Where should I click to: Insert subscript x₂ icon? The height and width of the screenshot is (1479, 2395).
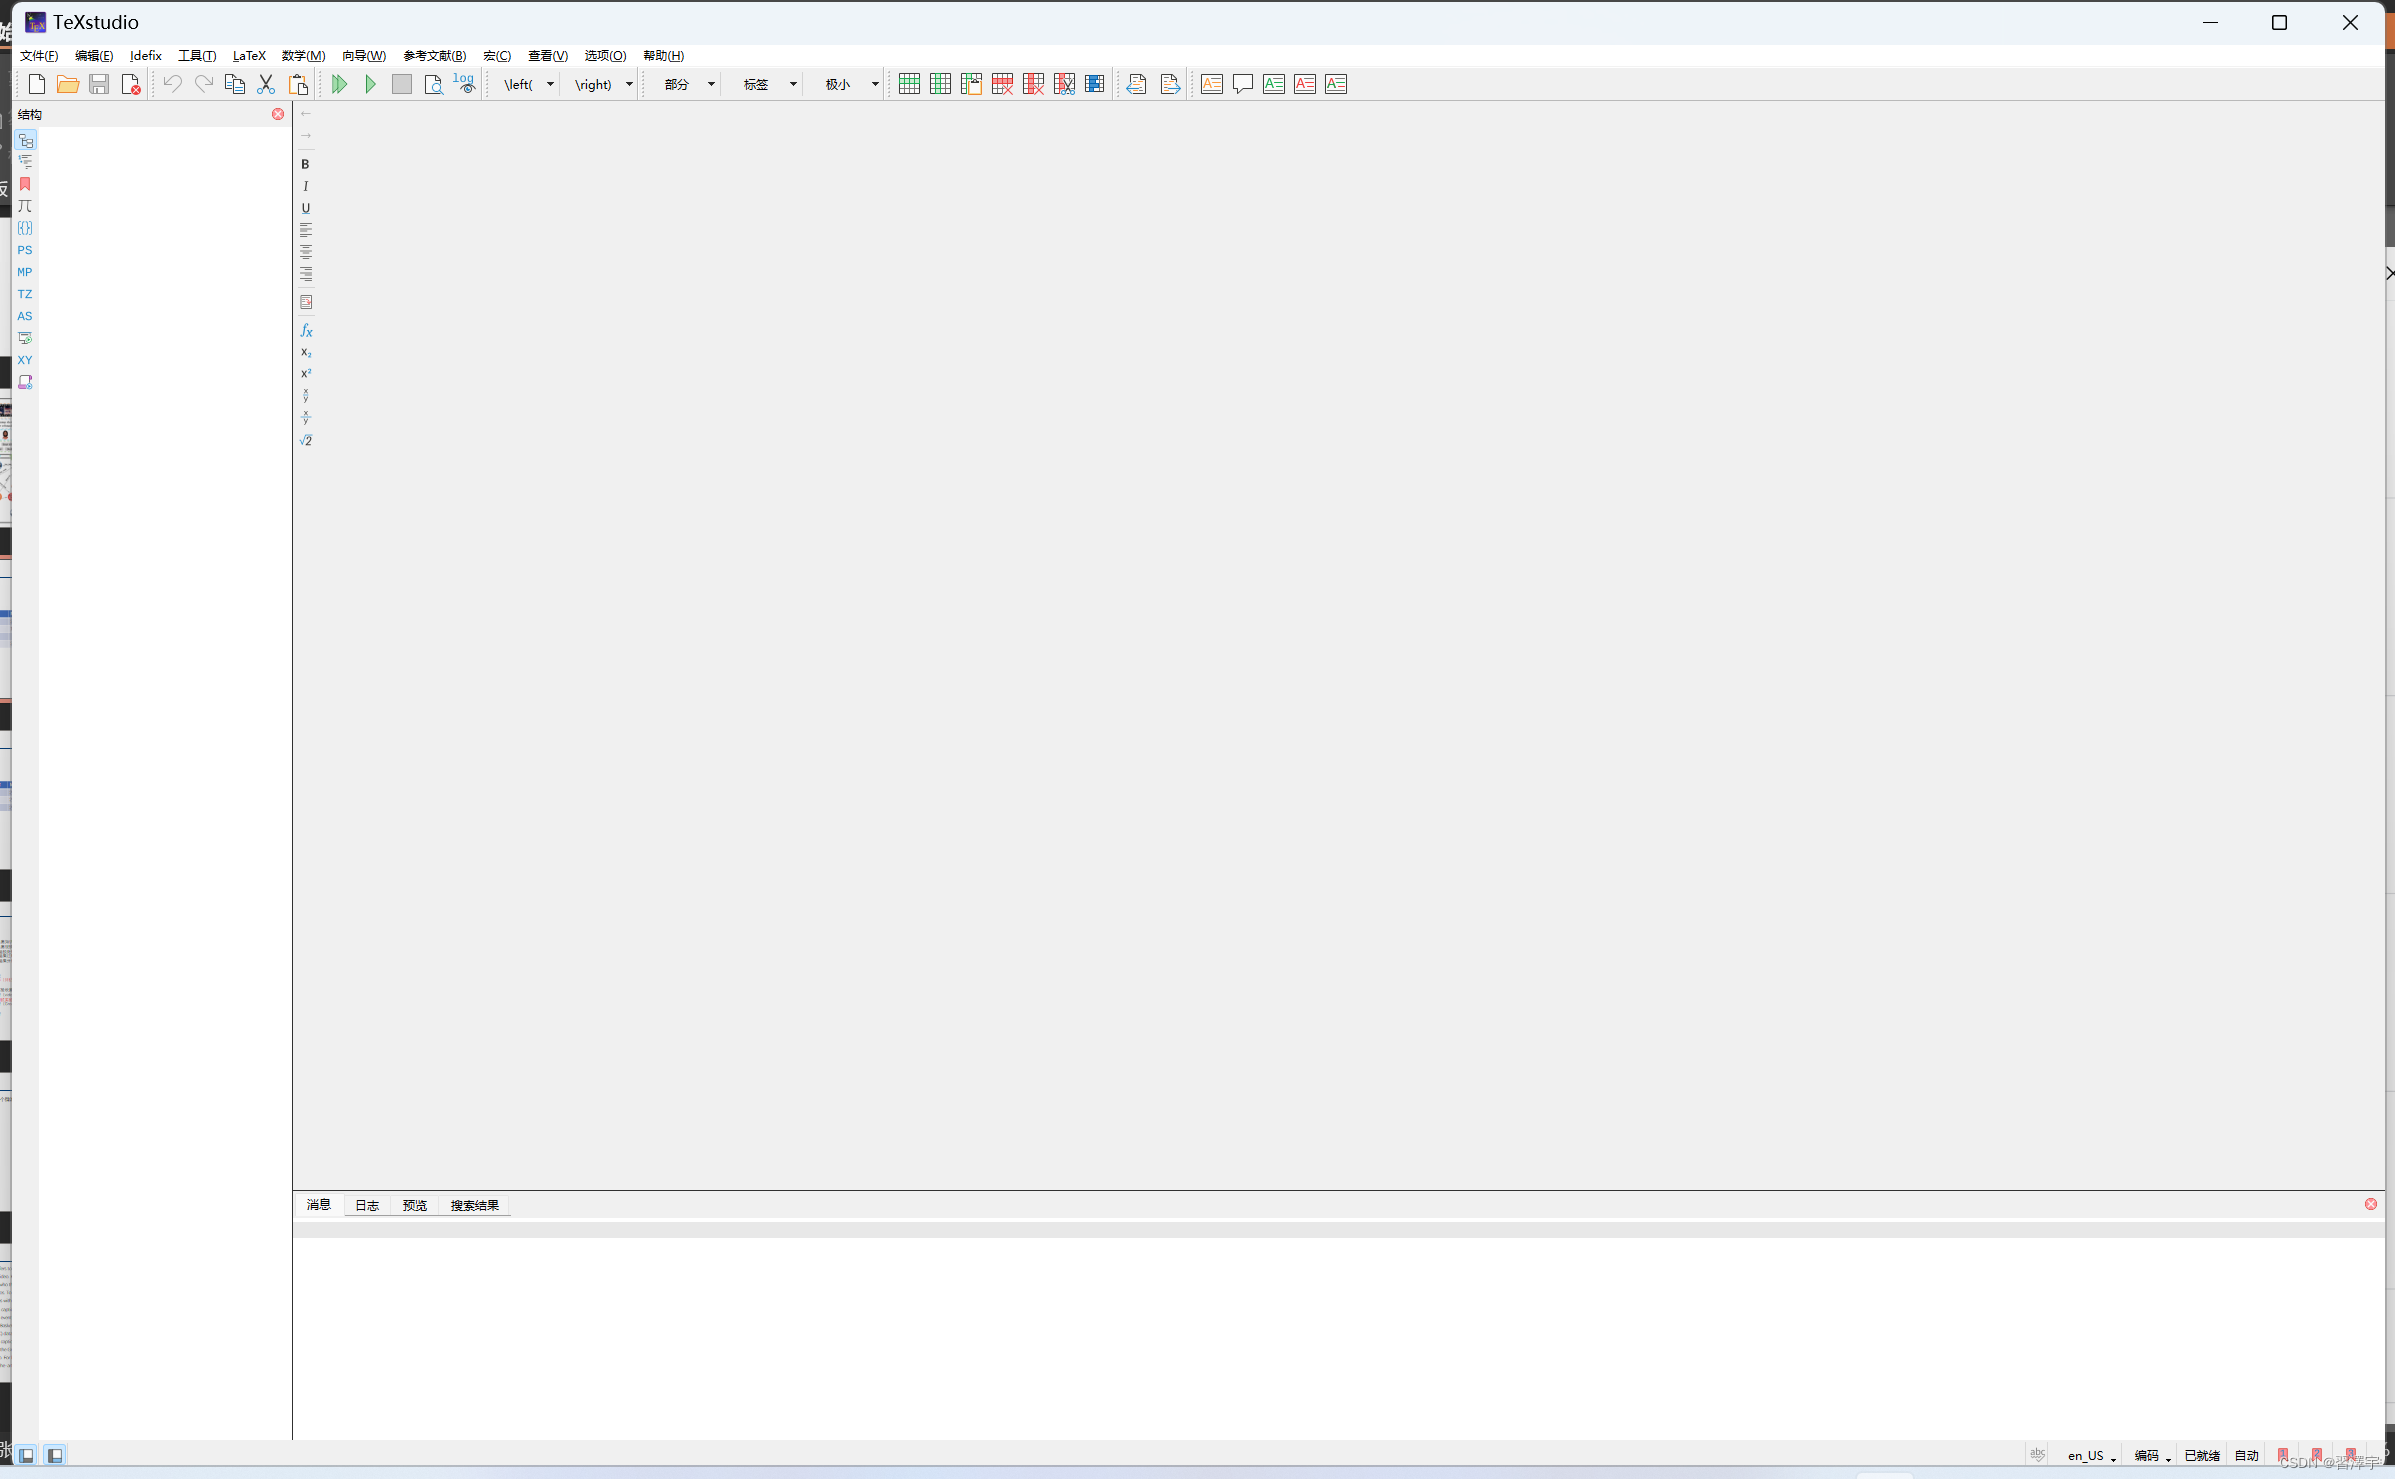[306, 353]
